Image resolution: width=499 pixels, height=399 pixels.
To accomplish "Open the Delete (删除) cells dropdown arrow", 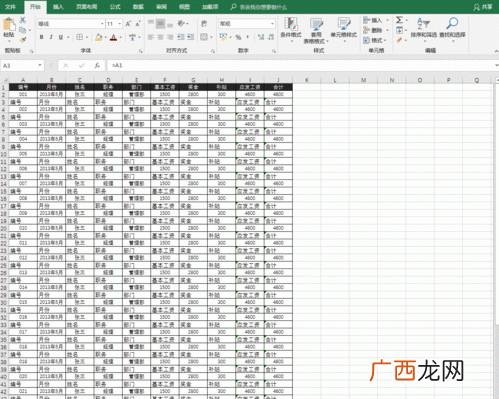I will [x=387, y=30].
